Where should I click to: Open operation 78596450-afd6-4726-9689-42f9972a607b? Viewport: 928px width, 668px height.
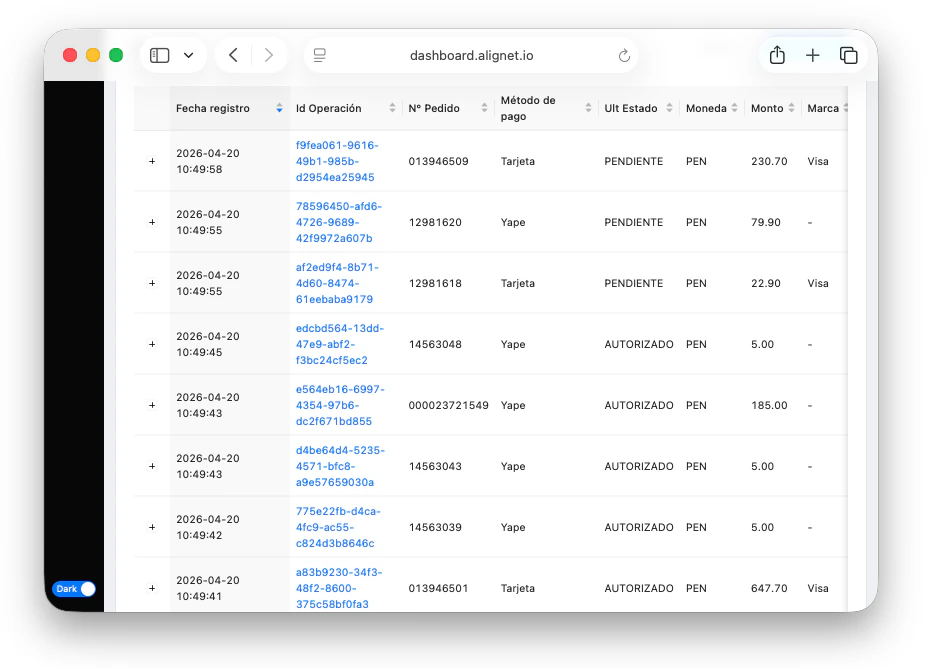click(339, 222)
